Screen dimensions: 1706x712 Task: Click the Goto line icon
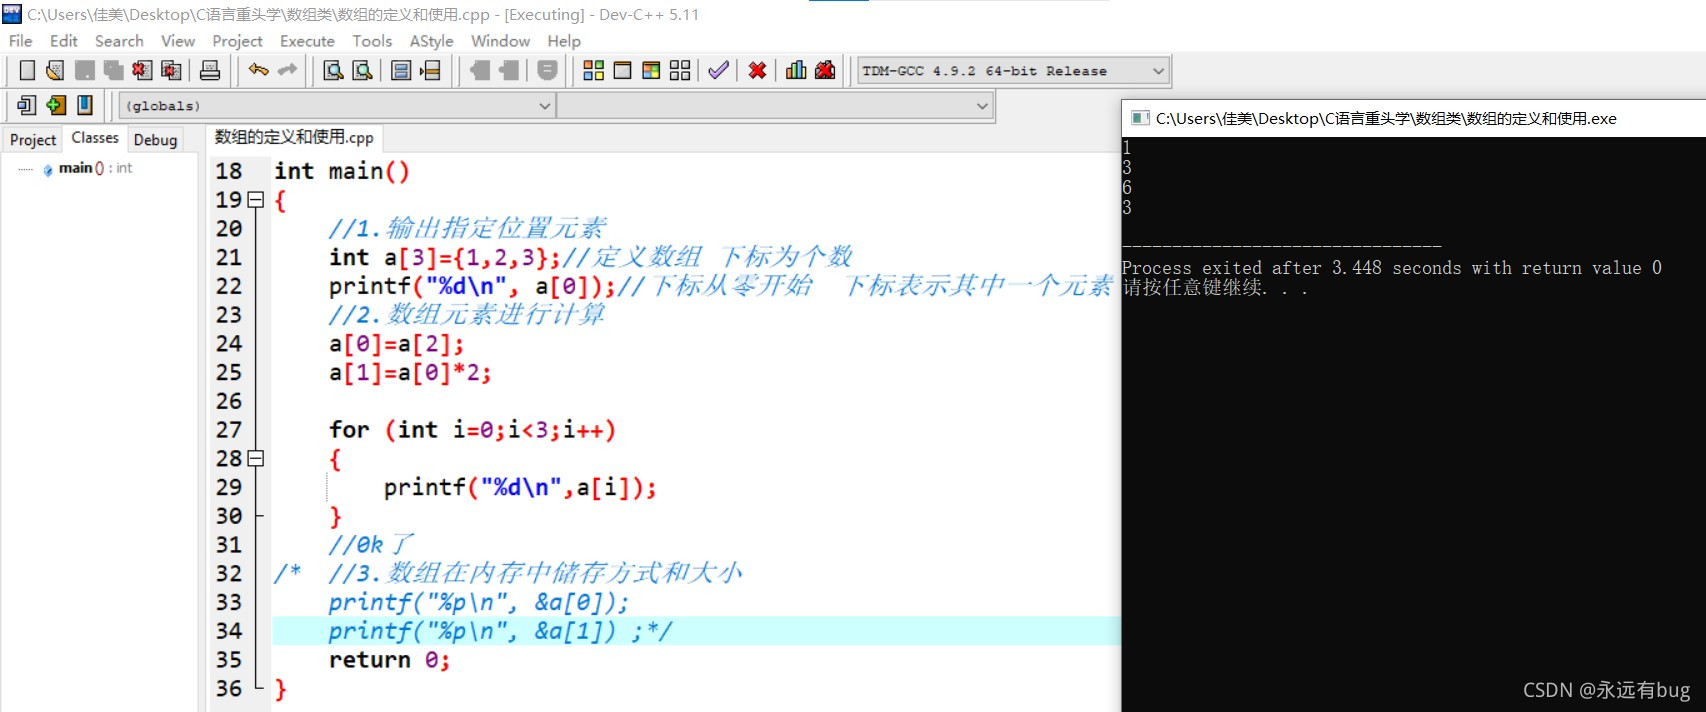pos(430,70)
